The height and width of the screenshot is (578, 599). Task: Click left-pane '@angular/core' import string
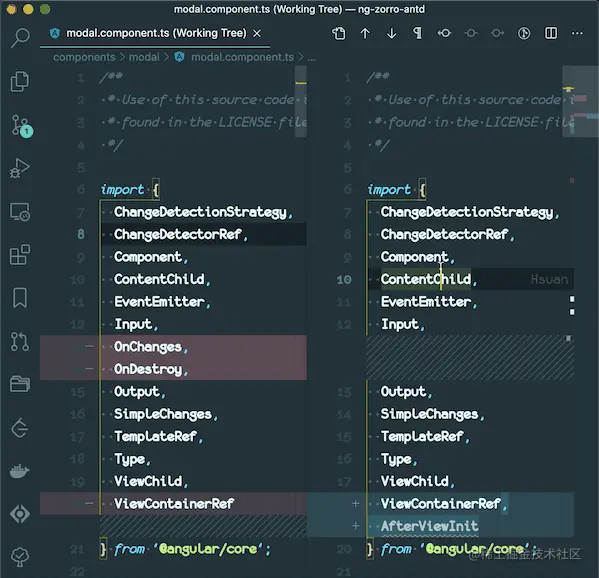(208, 549)
